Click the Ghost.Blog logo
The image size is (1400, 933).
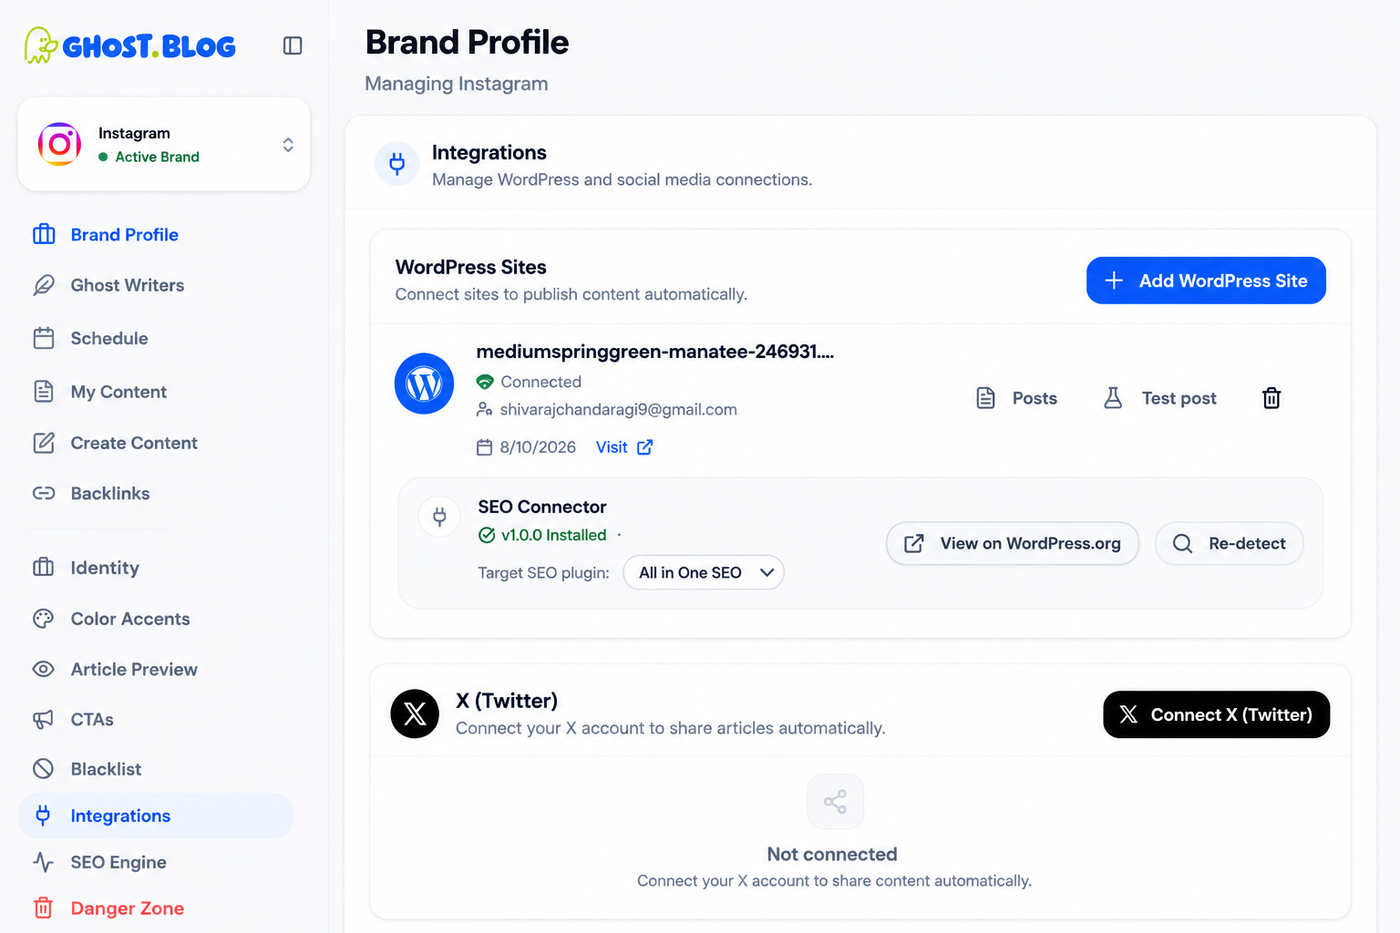(x=130, y=45)
